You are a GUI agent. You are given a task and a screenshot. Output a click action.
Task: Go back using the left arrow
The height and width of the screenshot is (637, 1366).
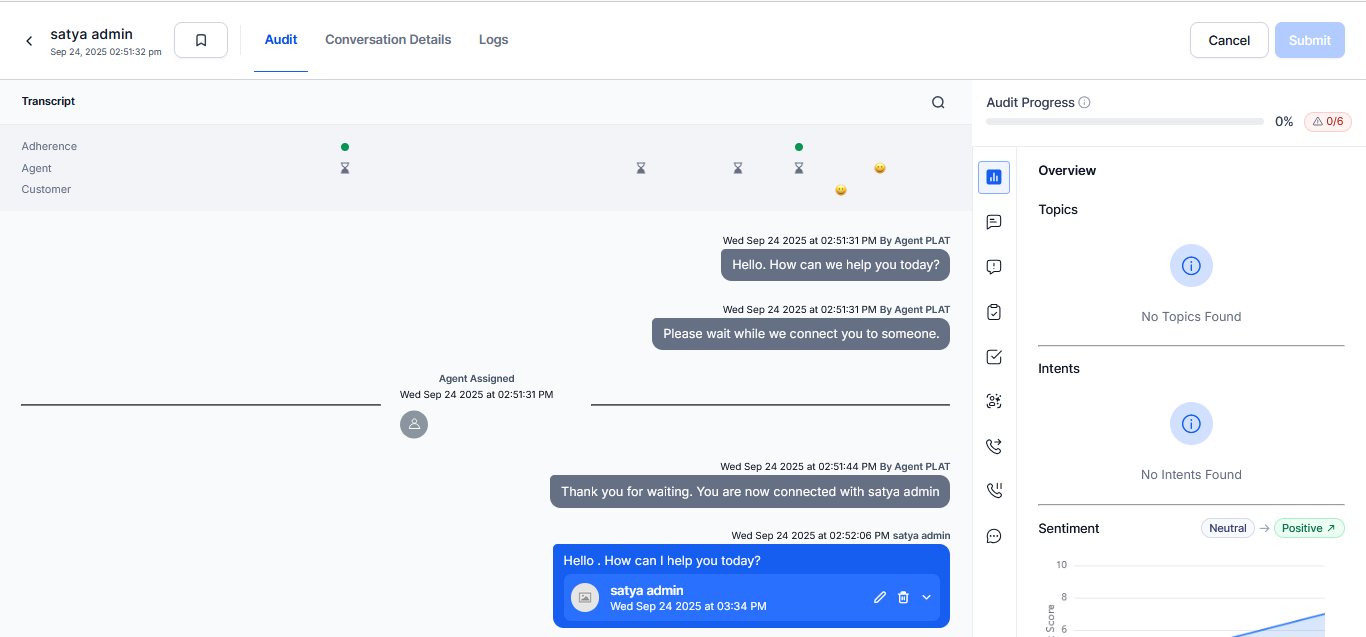tap(29, 41)
